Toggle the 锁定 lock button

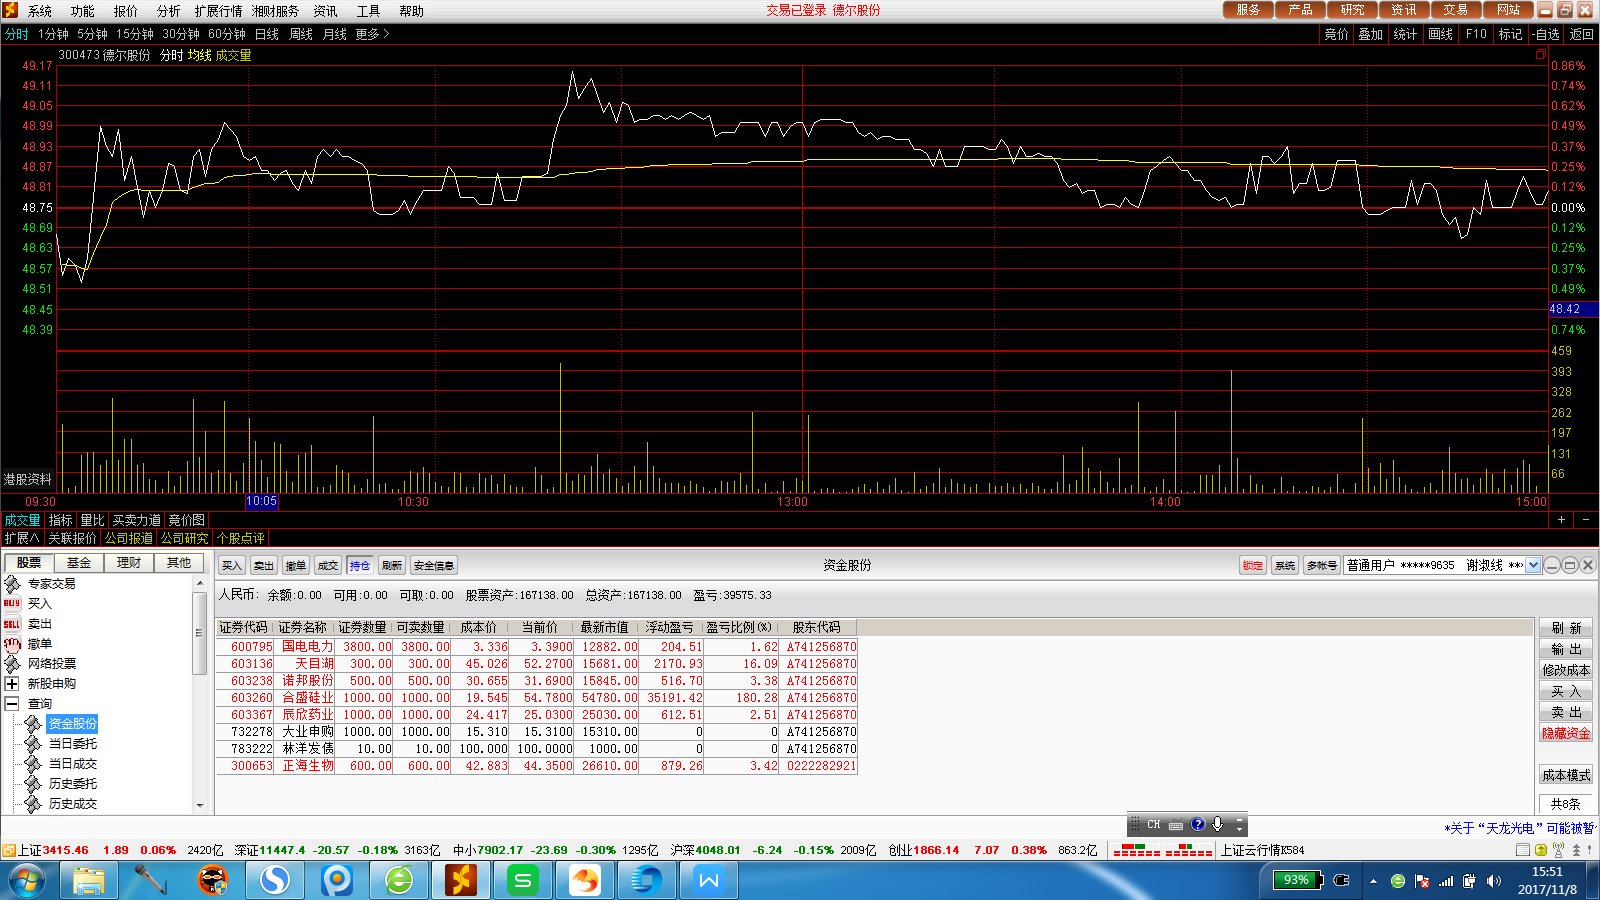[1253, 566]
